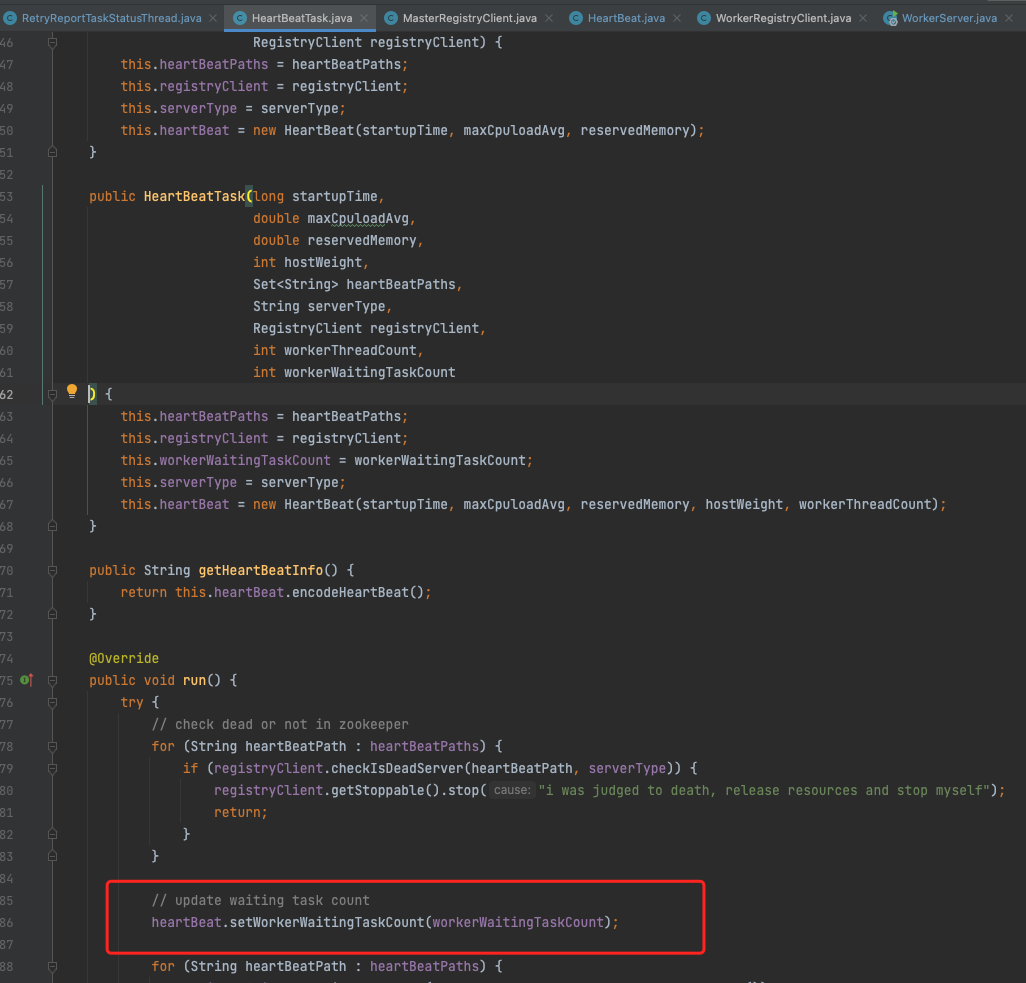The height and width of the screenshot is (983, 1026).
Task: Click the HeartBeatTask constructor name on line 53
Action: [x=194, y=196]
